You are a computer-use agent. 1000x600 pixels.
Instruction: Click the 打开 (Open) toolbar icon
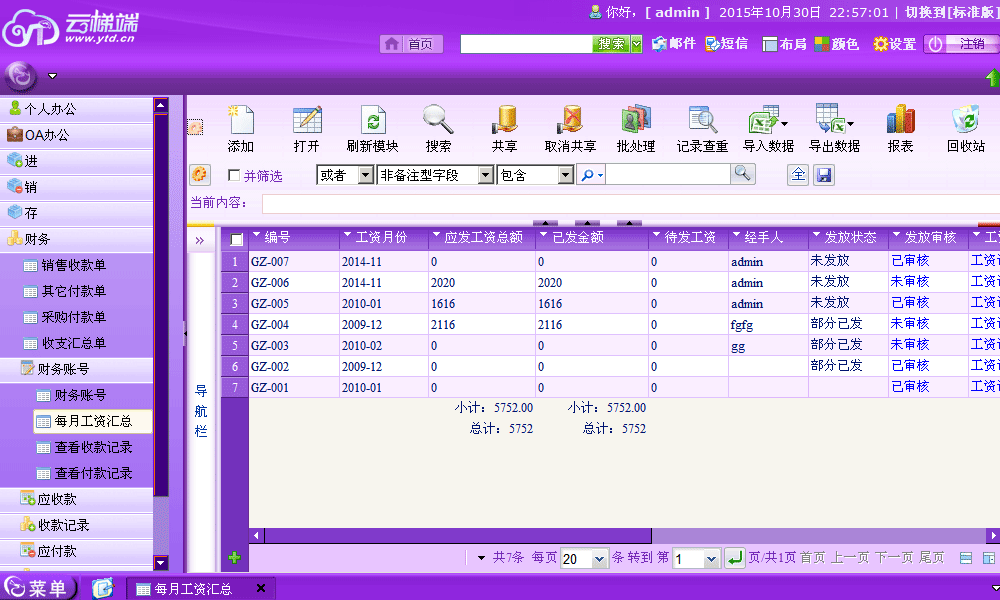pyautogui.click(x=307, y=120)
